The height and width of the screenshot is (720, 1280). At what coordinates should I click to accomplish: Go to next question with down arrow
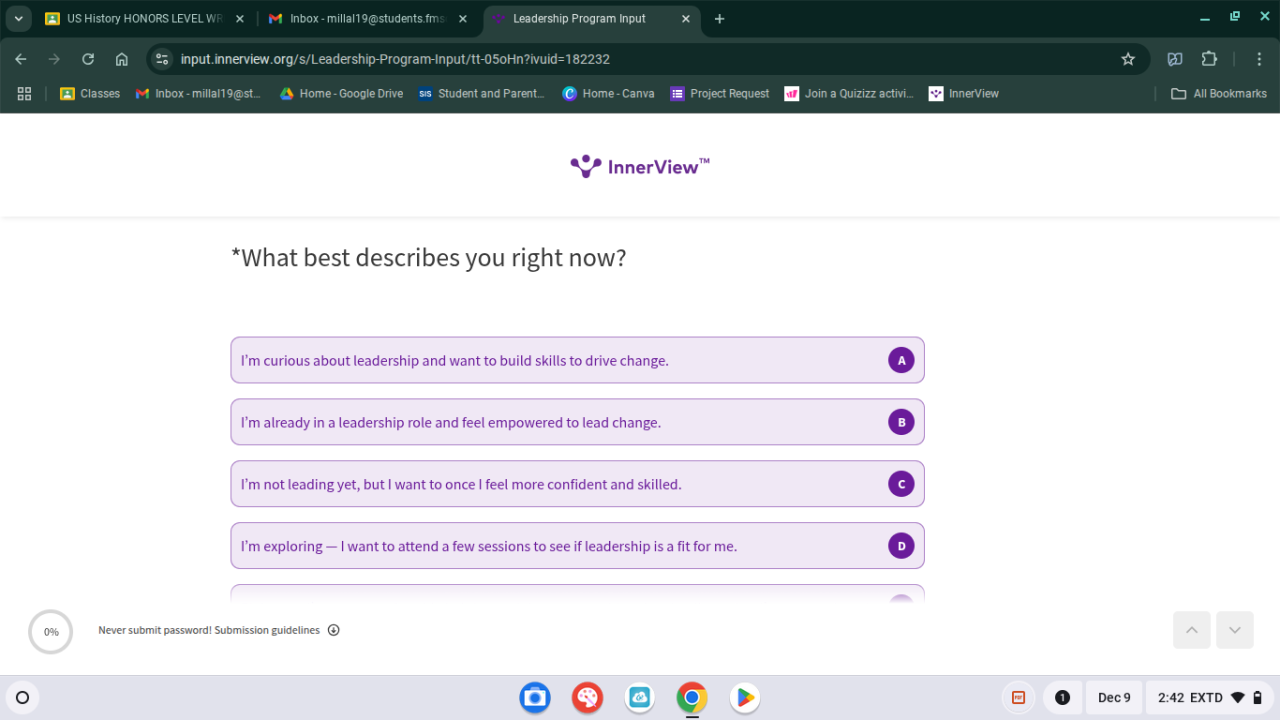[x=1235, y=630]
